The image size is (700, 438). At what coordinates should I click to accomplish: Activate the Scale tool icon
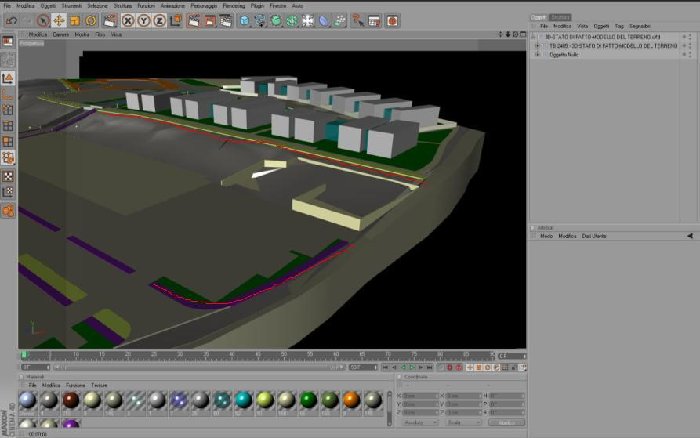point(75,21)
